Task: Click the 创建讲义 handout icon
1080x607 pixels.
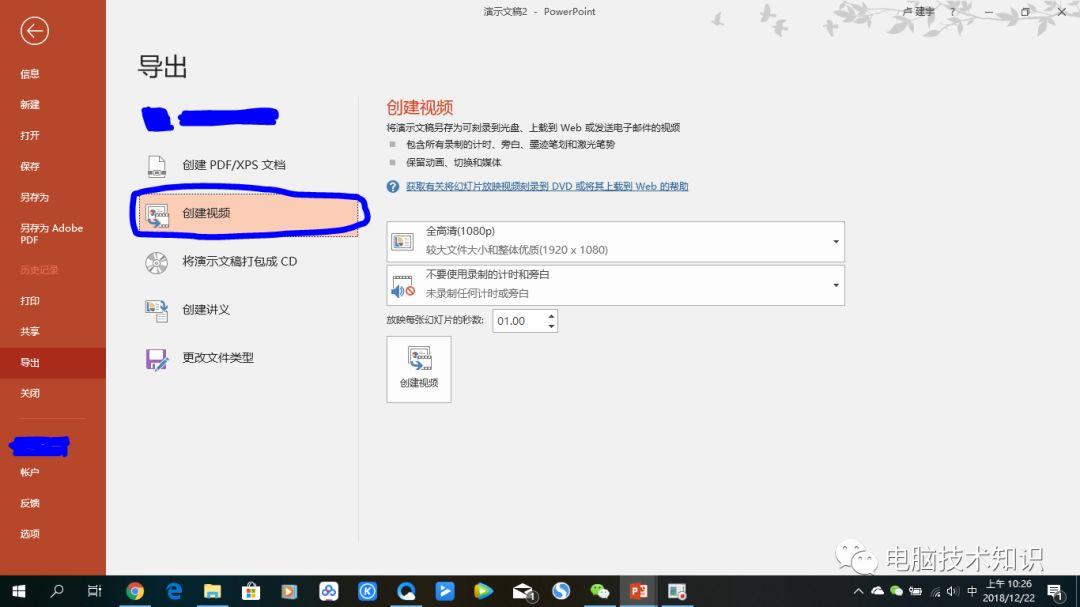Action: [x=156, y=311]
